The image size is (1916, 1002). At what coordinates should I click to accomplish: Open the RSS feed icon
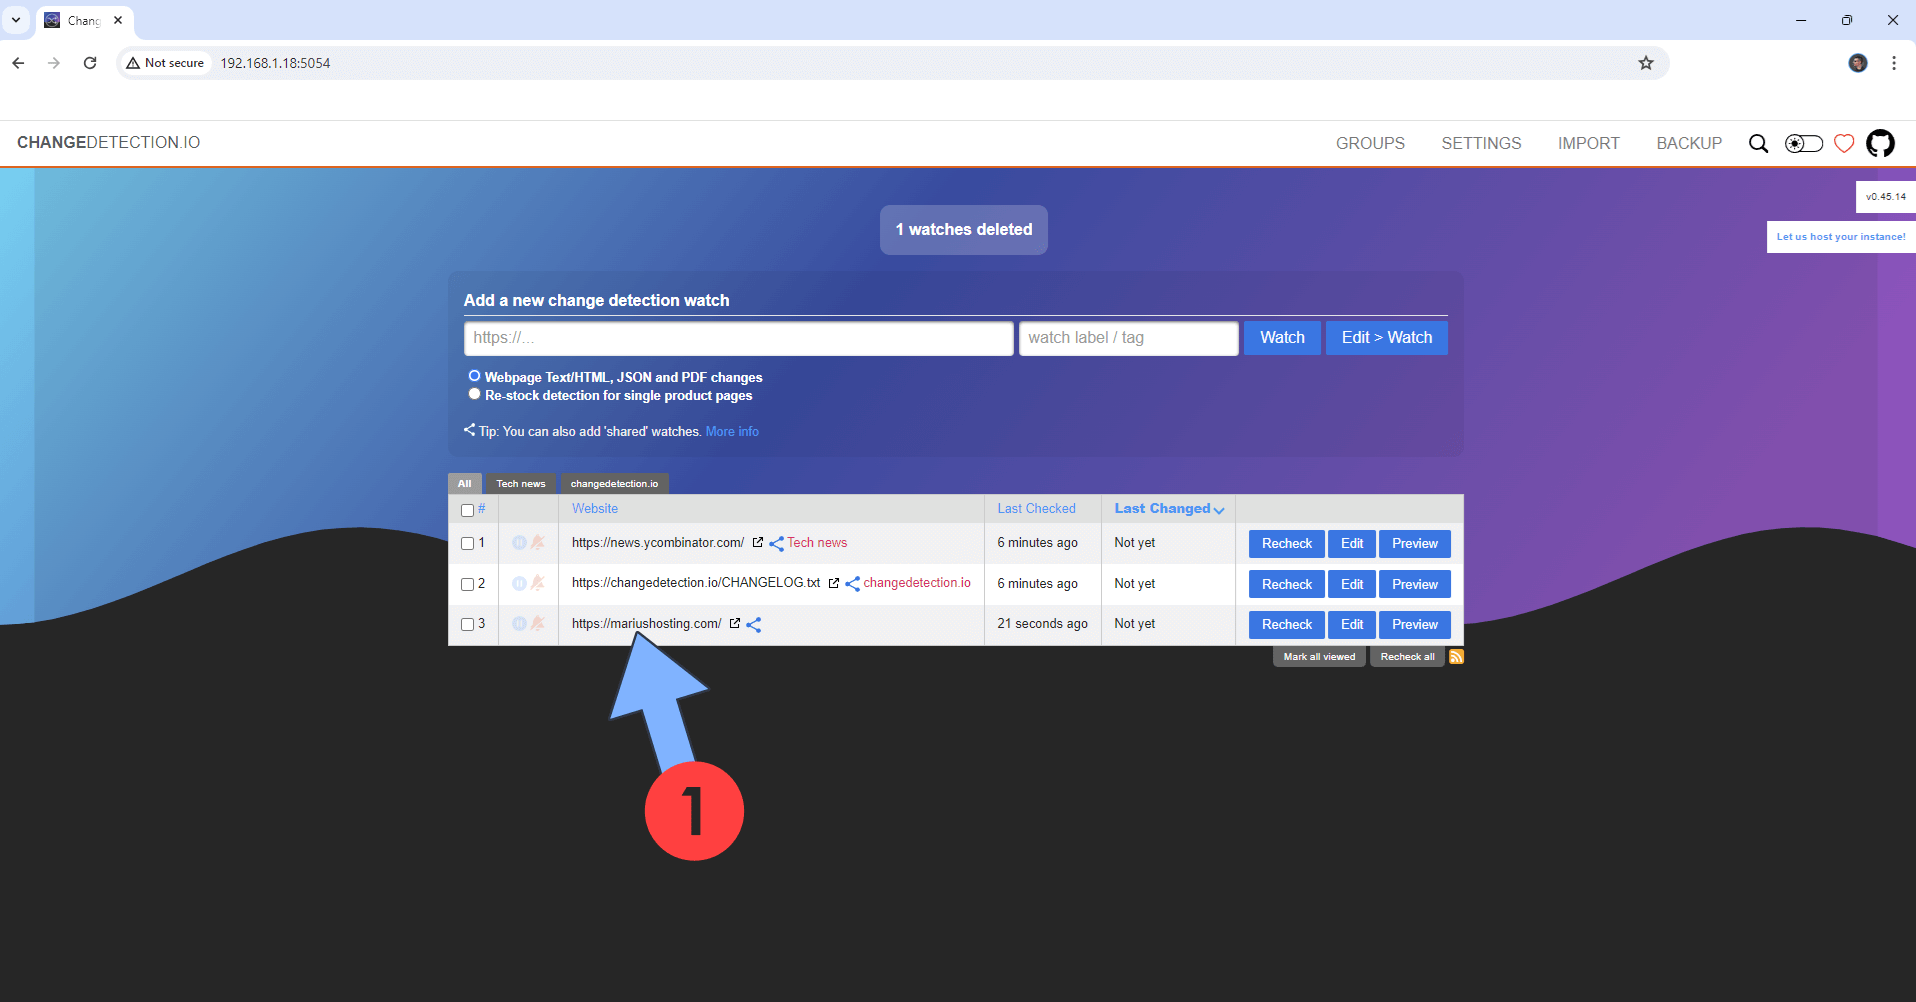tap(1456, 657)
